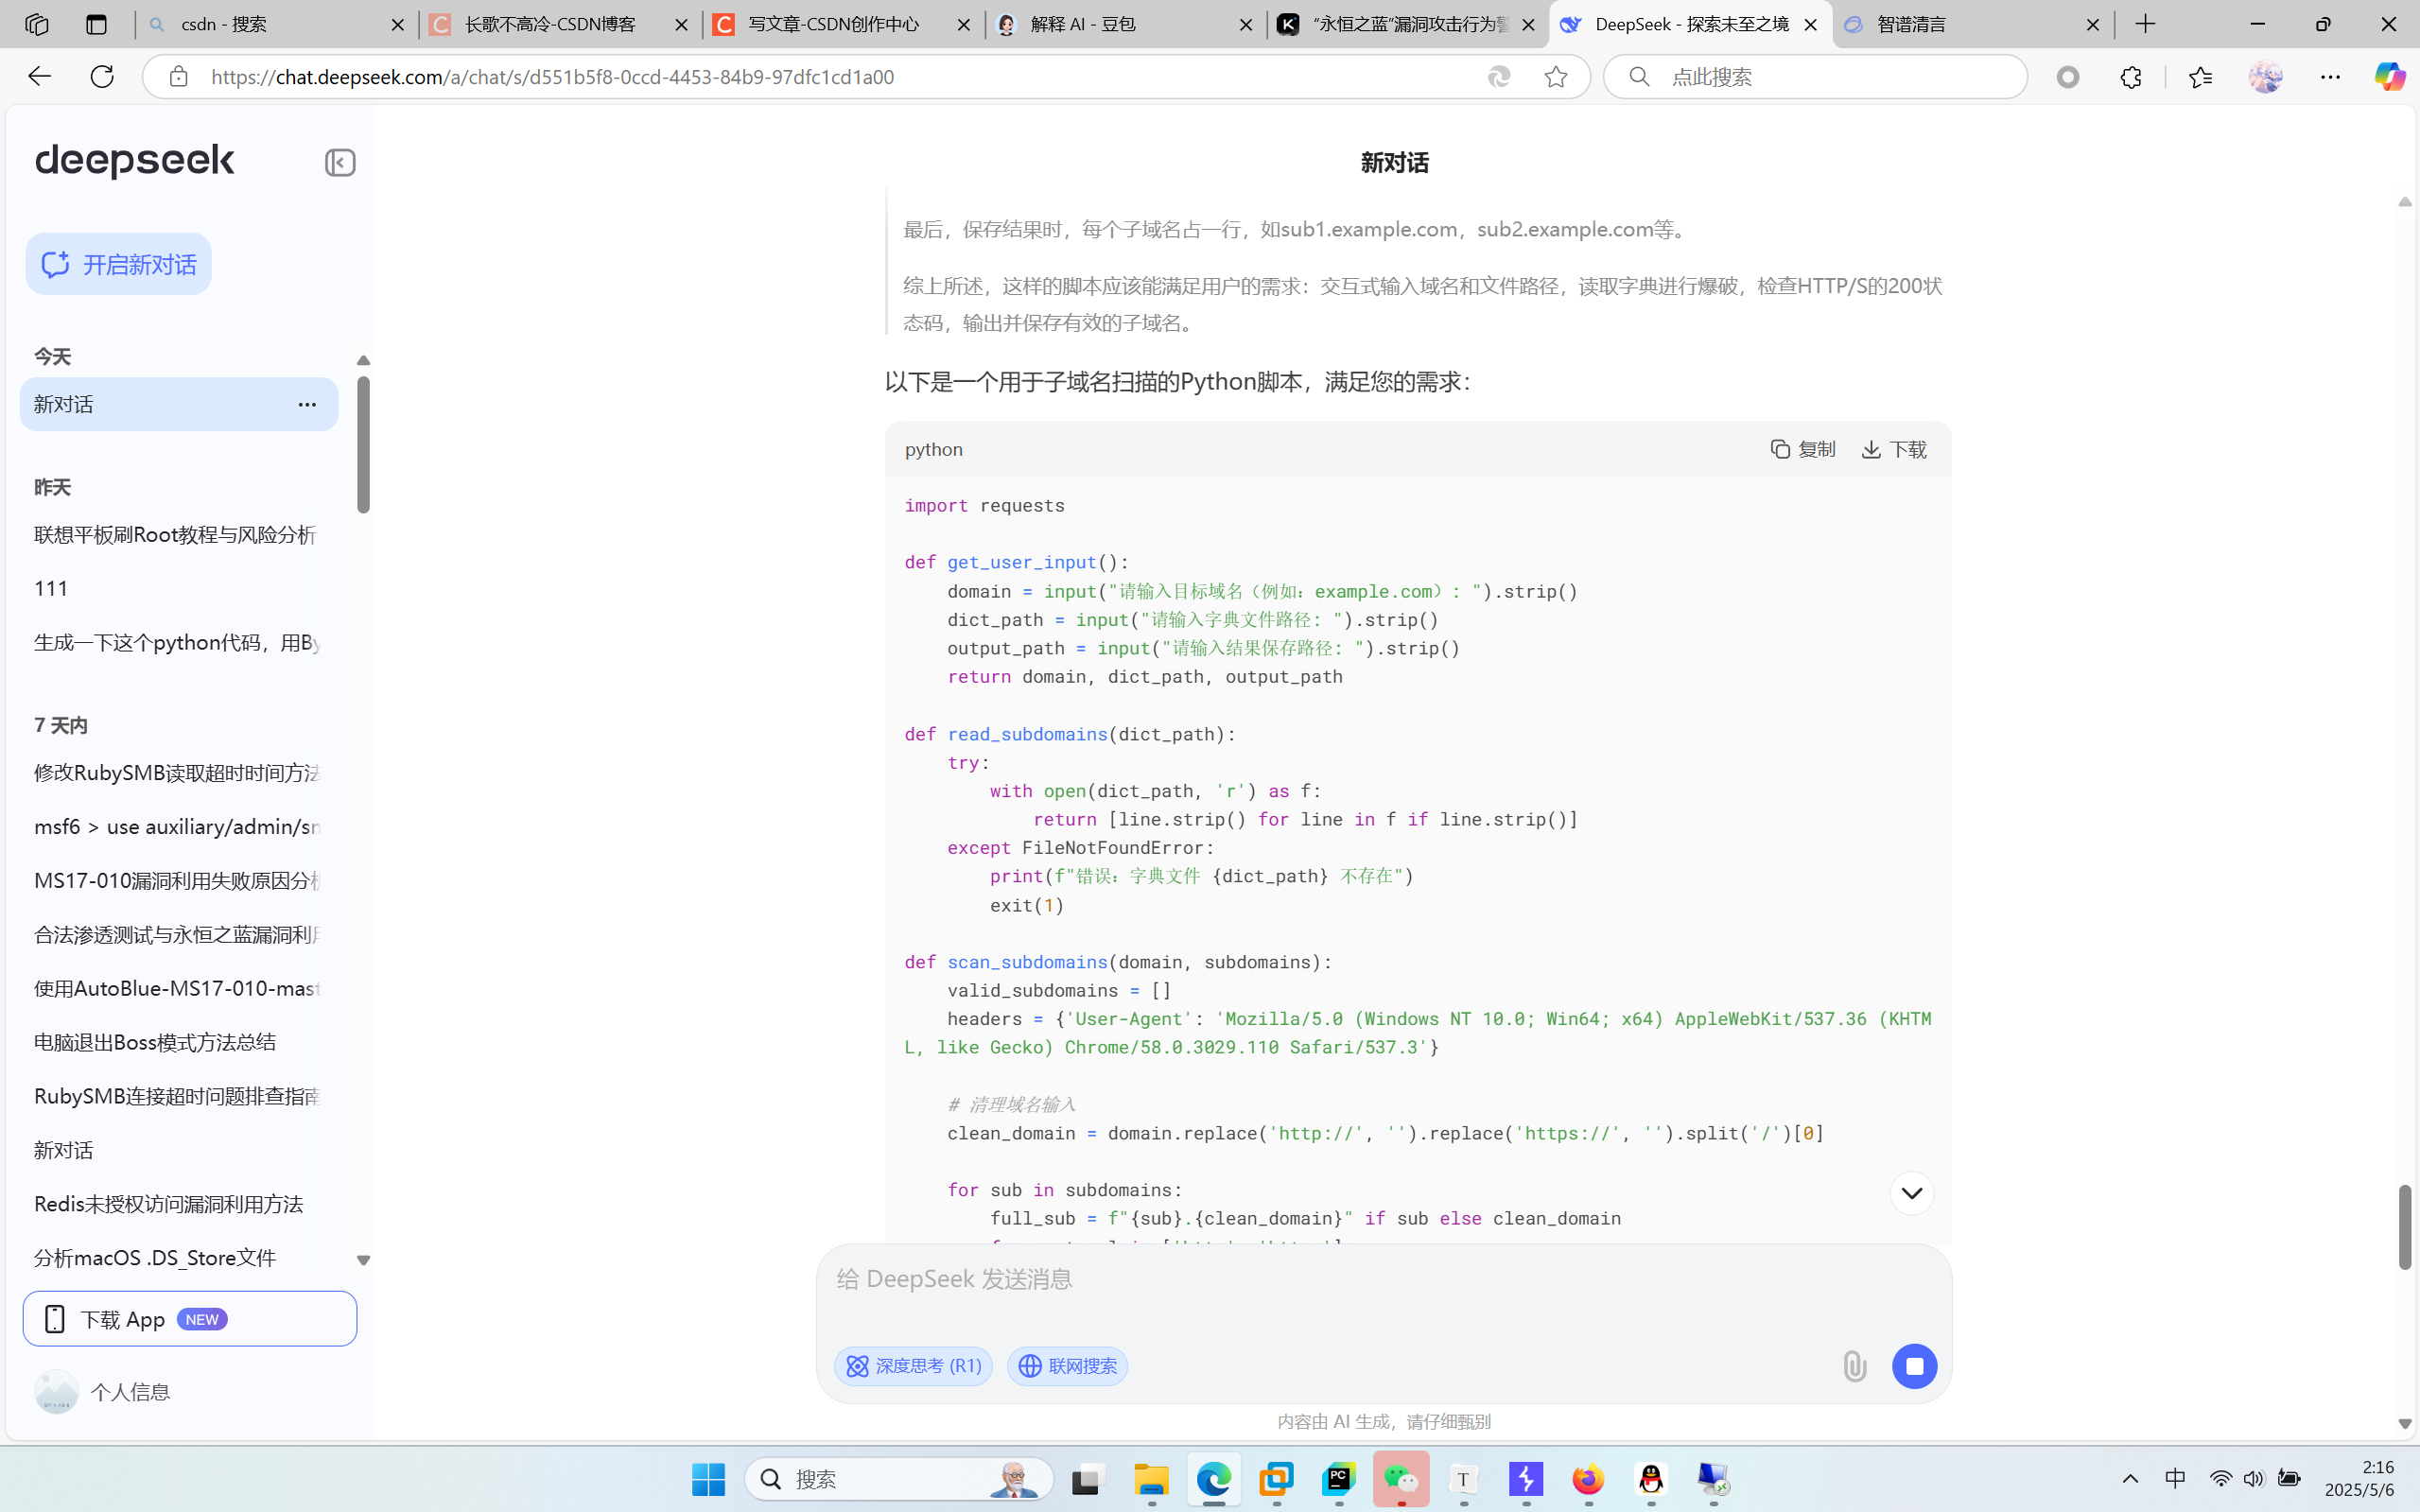Collapse the DeepSeek sidebar panel
The image size is (2420, 1512).
click(340, 162)
